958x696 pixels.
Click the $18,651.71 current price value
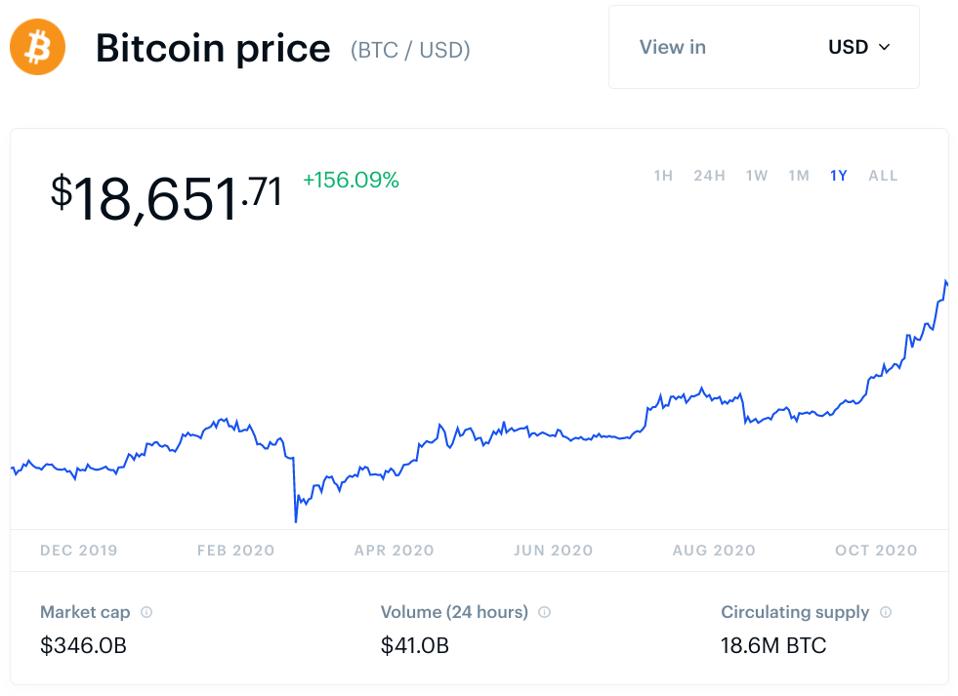(166, 196)
